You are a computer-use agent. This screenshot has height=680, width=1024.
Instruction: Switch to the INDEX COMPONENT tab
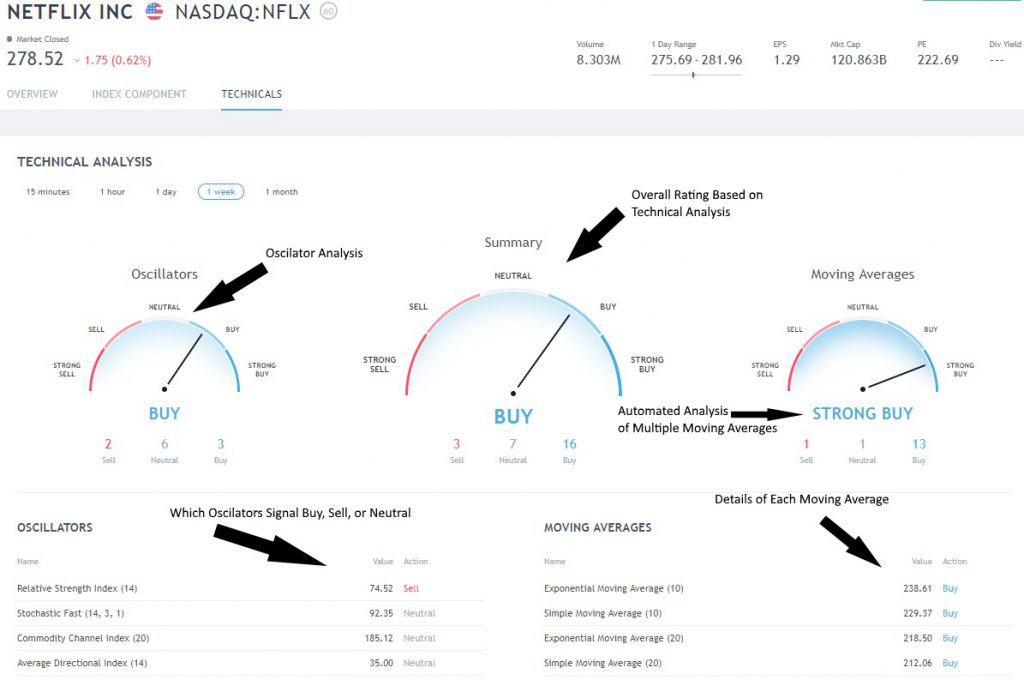139,94
